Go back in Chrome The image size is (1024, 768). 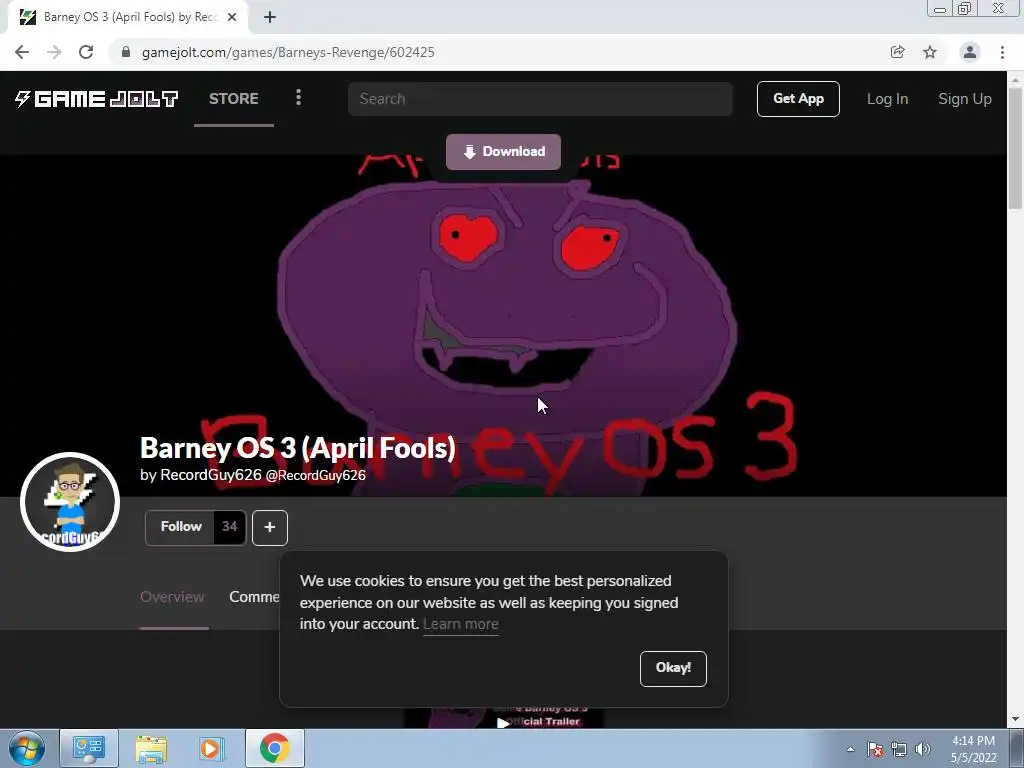(22, 52)
